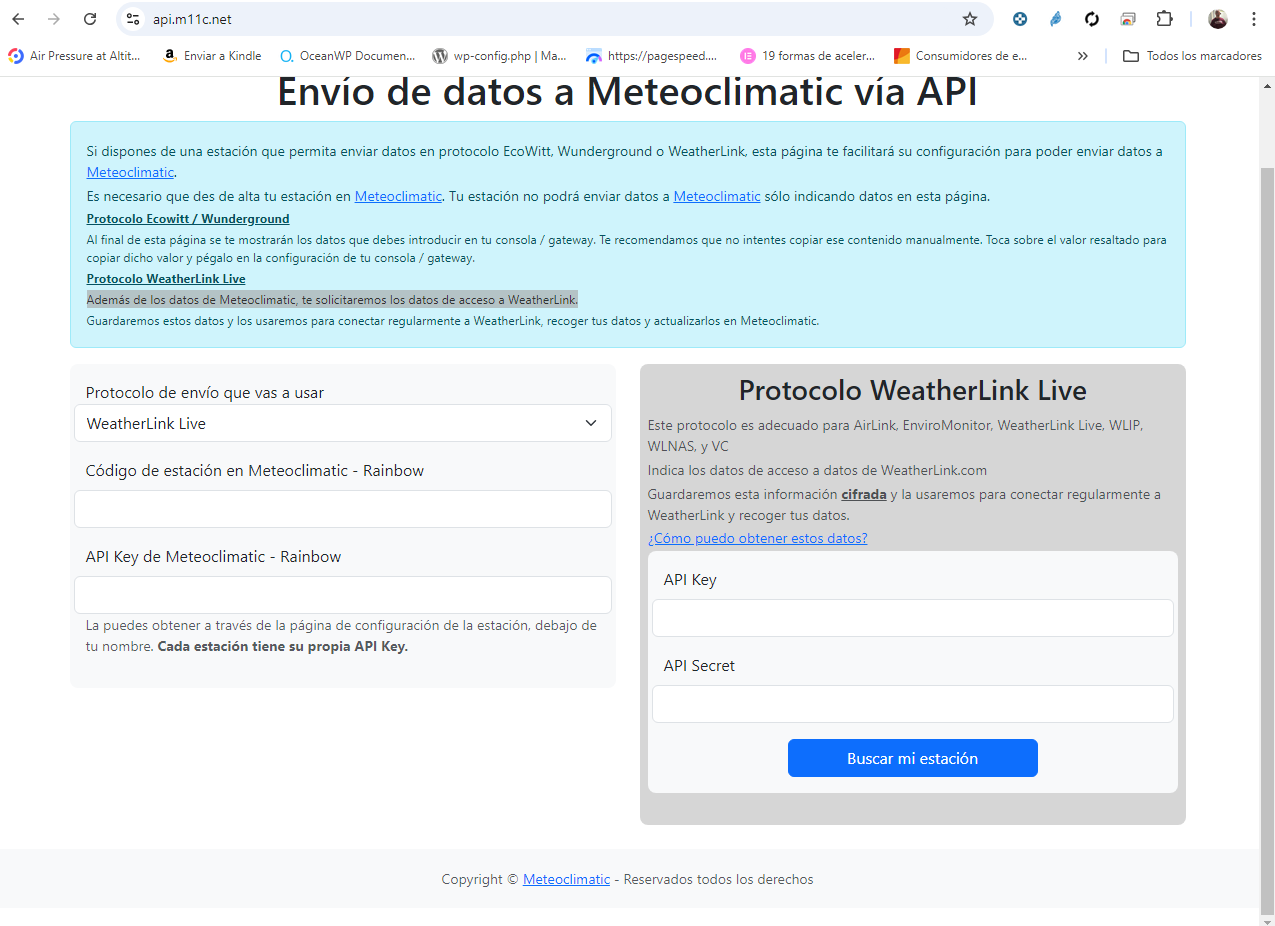Click the Meteoclimatic Rainbow API Key field

(343, 595)
